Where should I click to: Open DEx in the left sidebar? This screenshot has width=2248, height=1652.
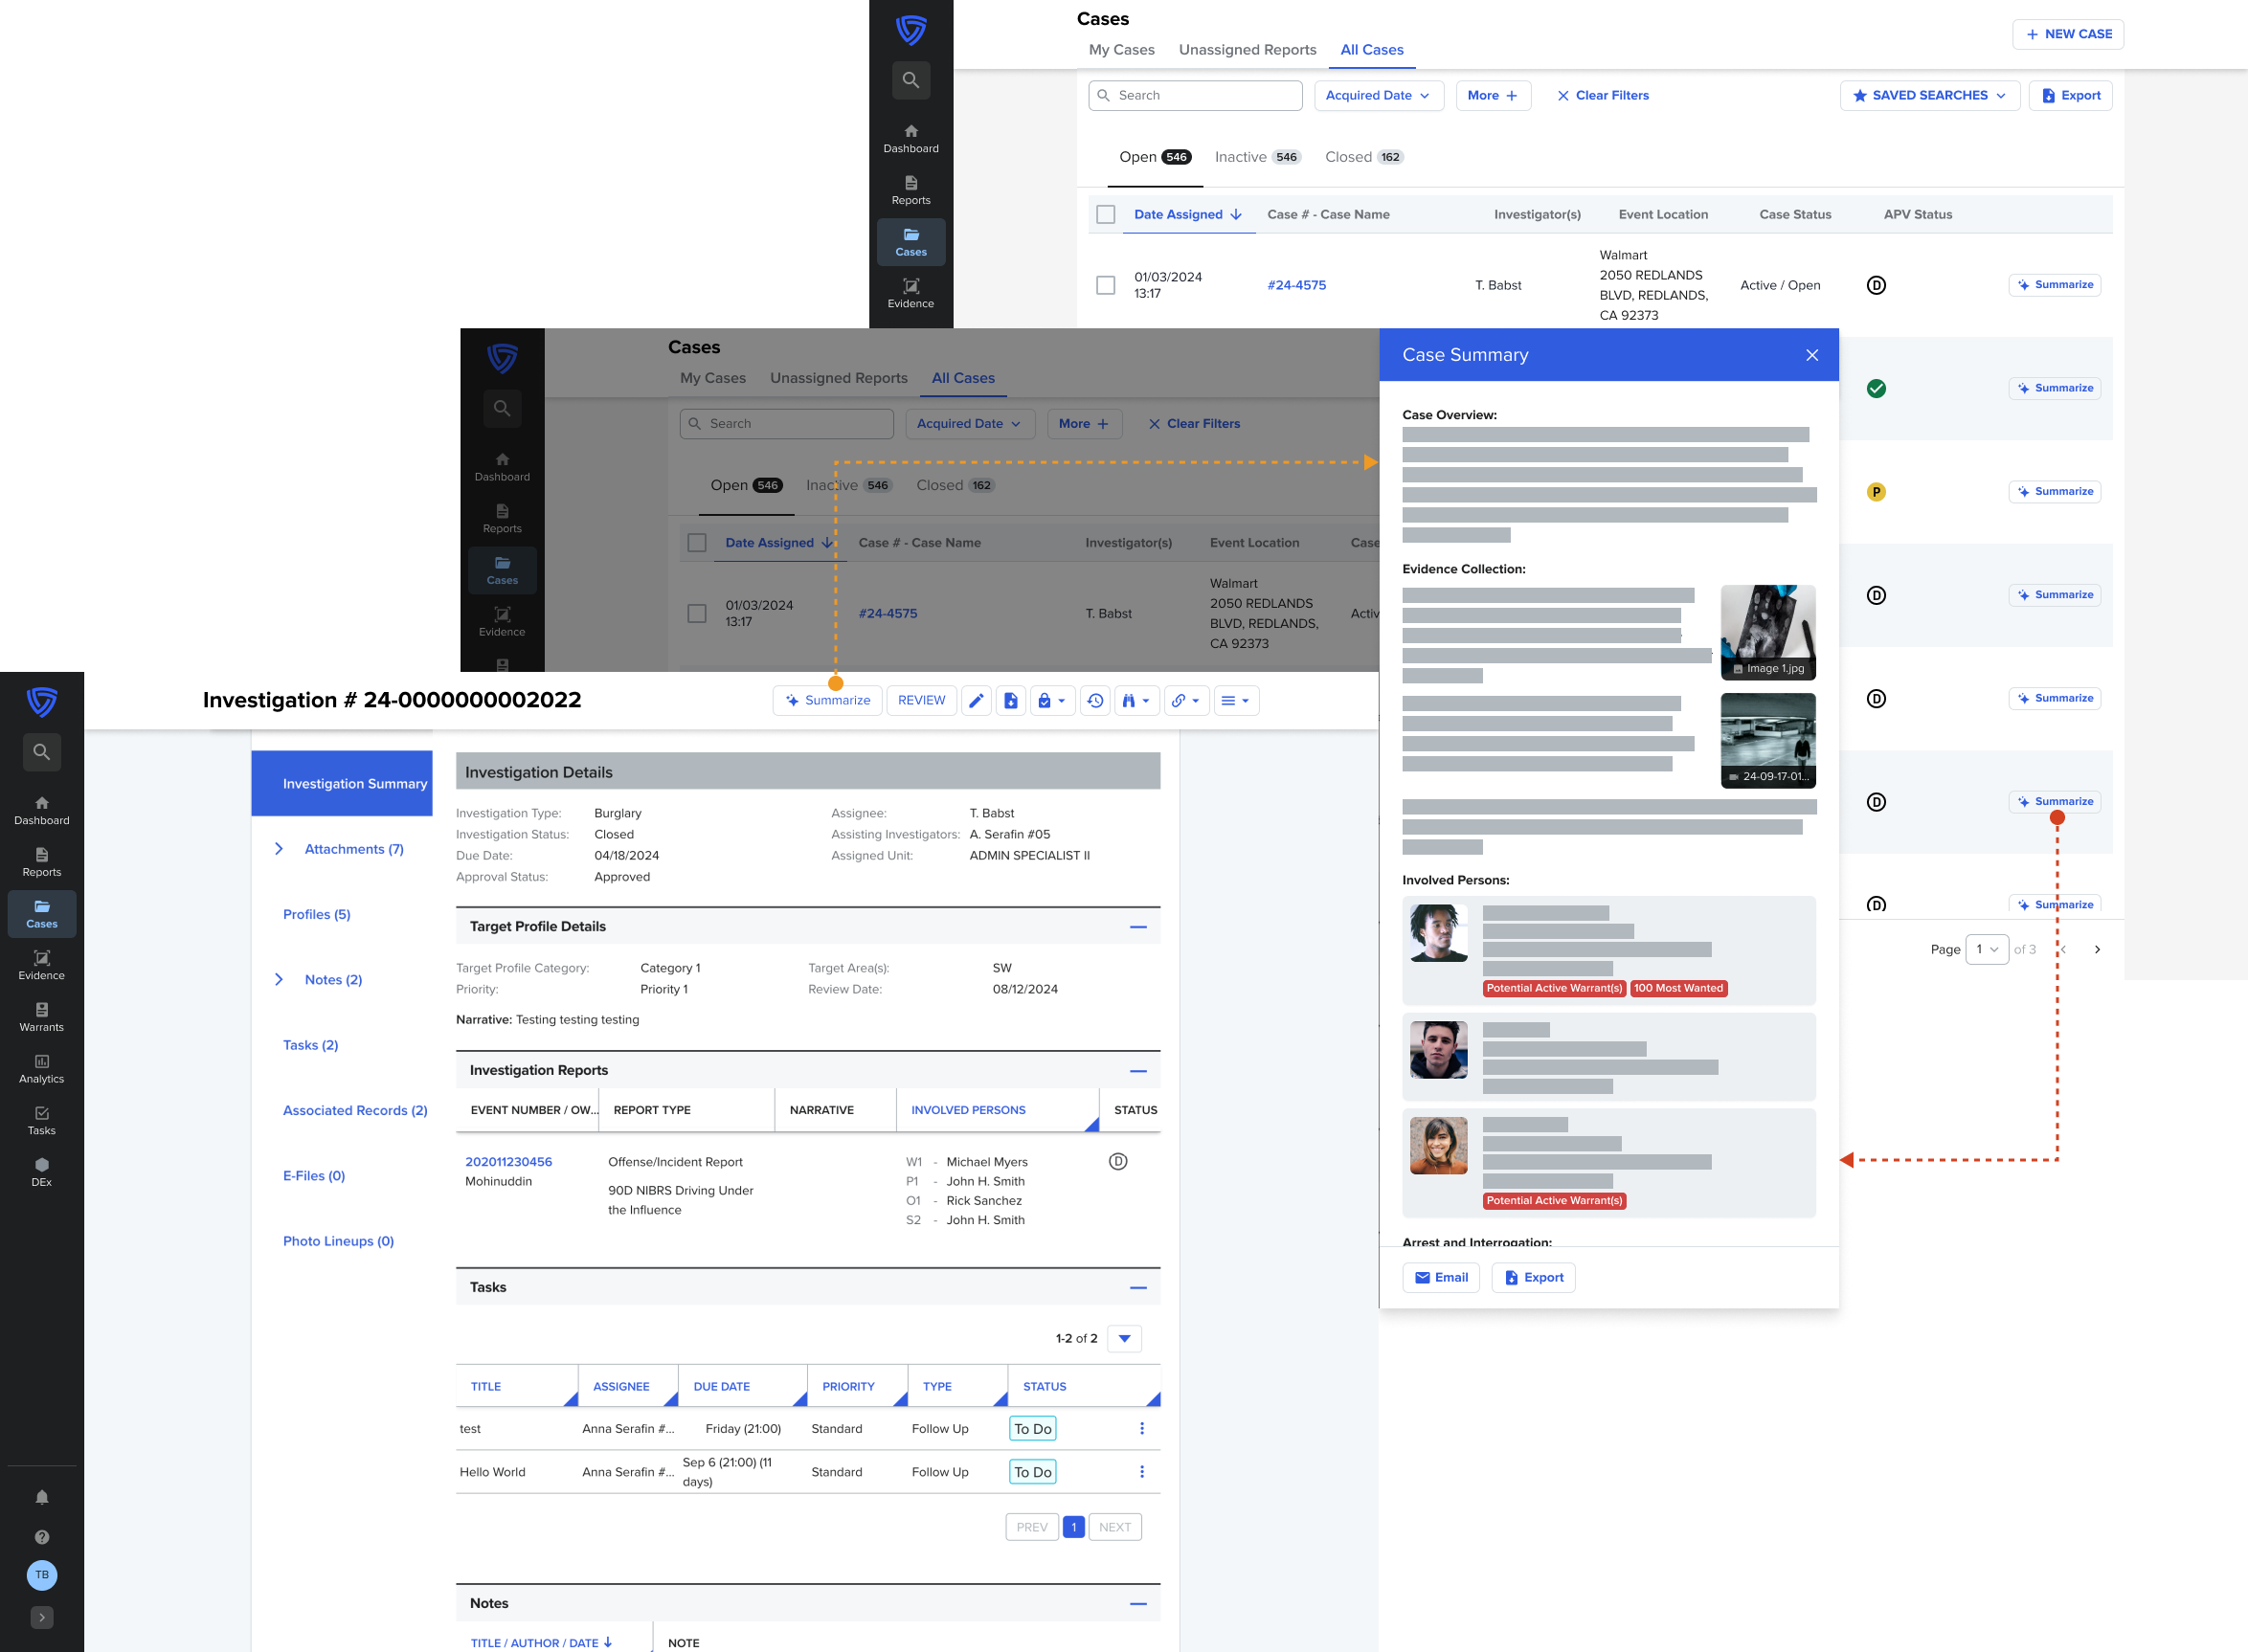click(x=41, y=1172)
